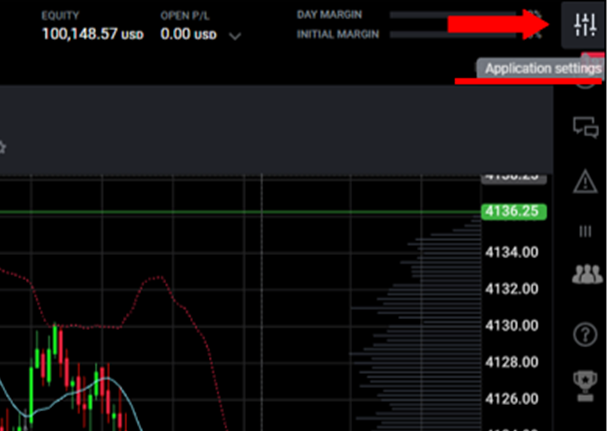
Task: Click the EQUITY label
Action: coord(60,16)
